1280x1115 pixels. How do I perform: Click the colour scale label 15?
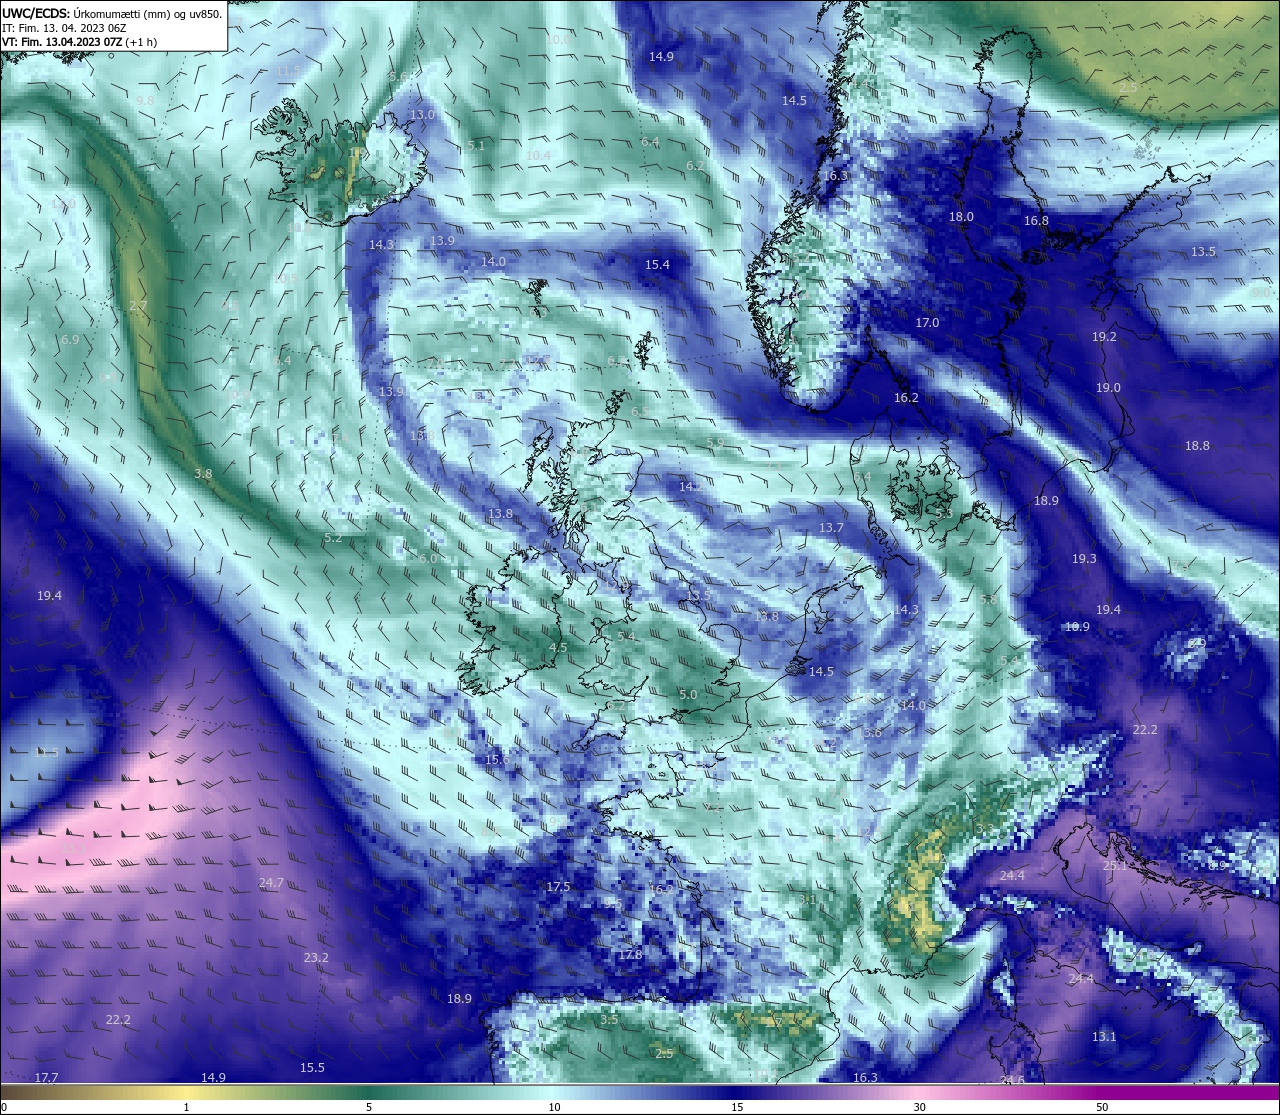click(736, 1107)
